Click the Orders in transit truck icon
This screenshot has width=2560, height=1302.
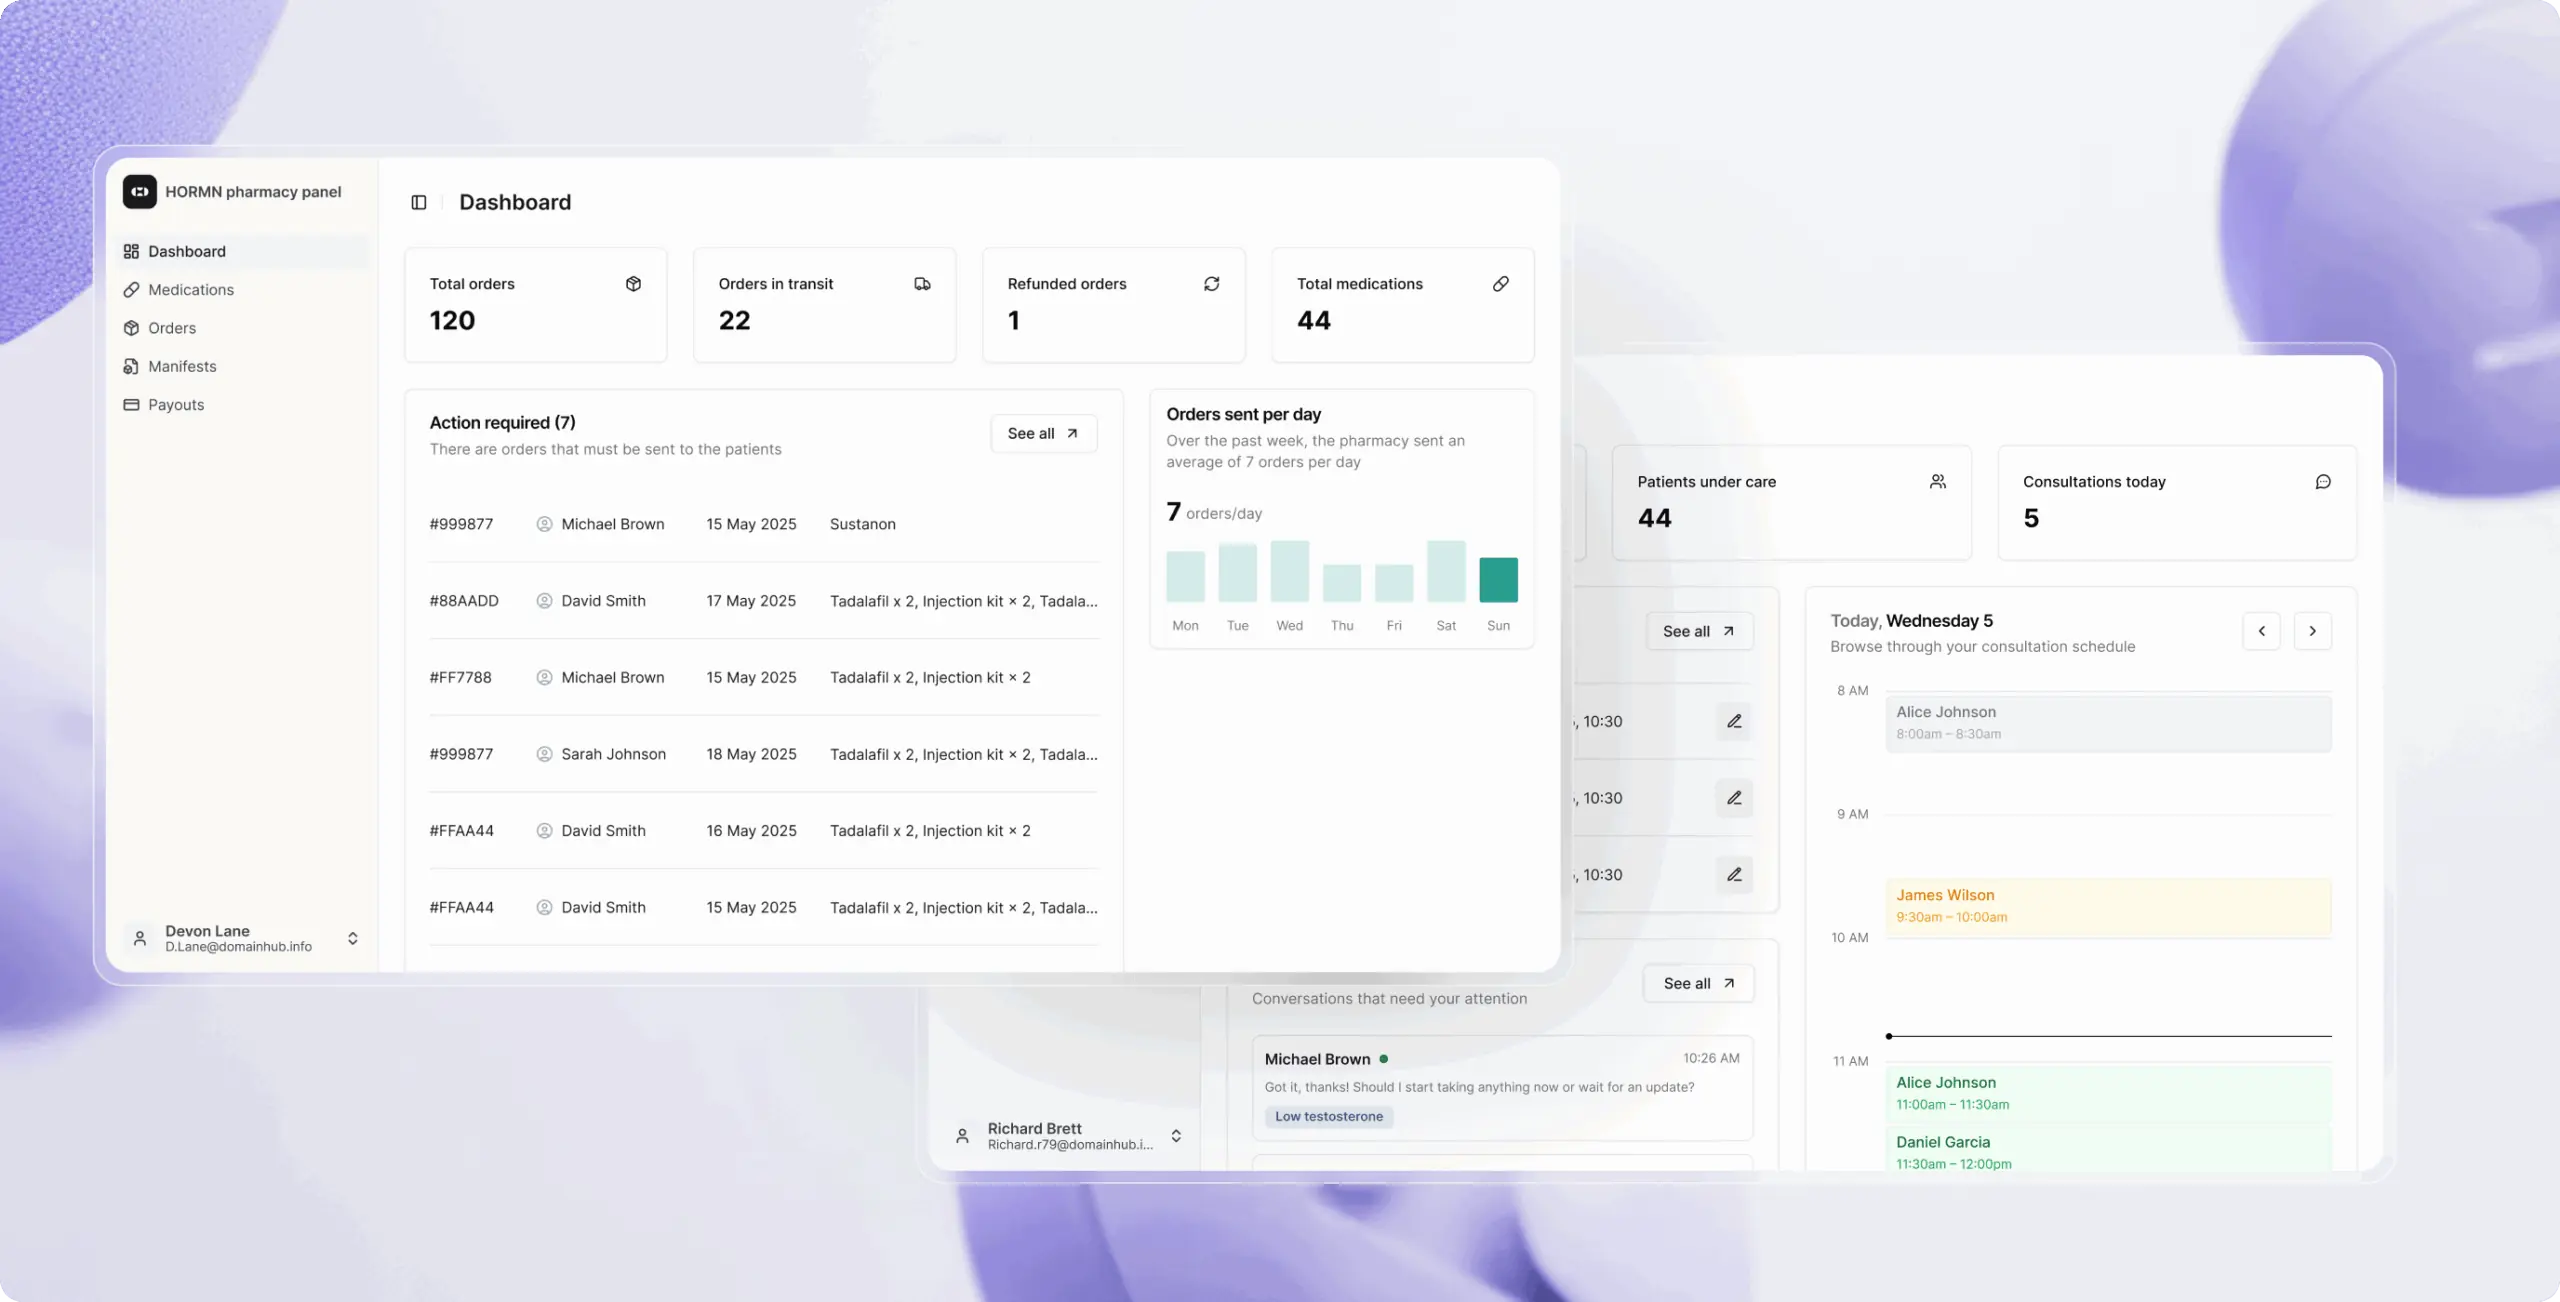[x=922, y=284]
